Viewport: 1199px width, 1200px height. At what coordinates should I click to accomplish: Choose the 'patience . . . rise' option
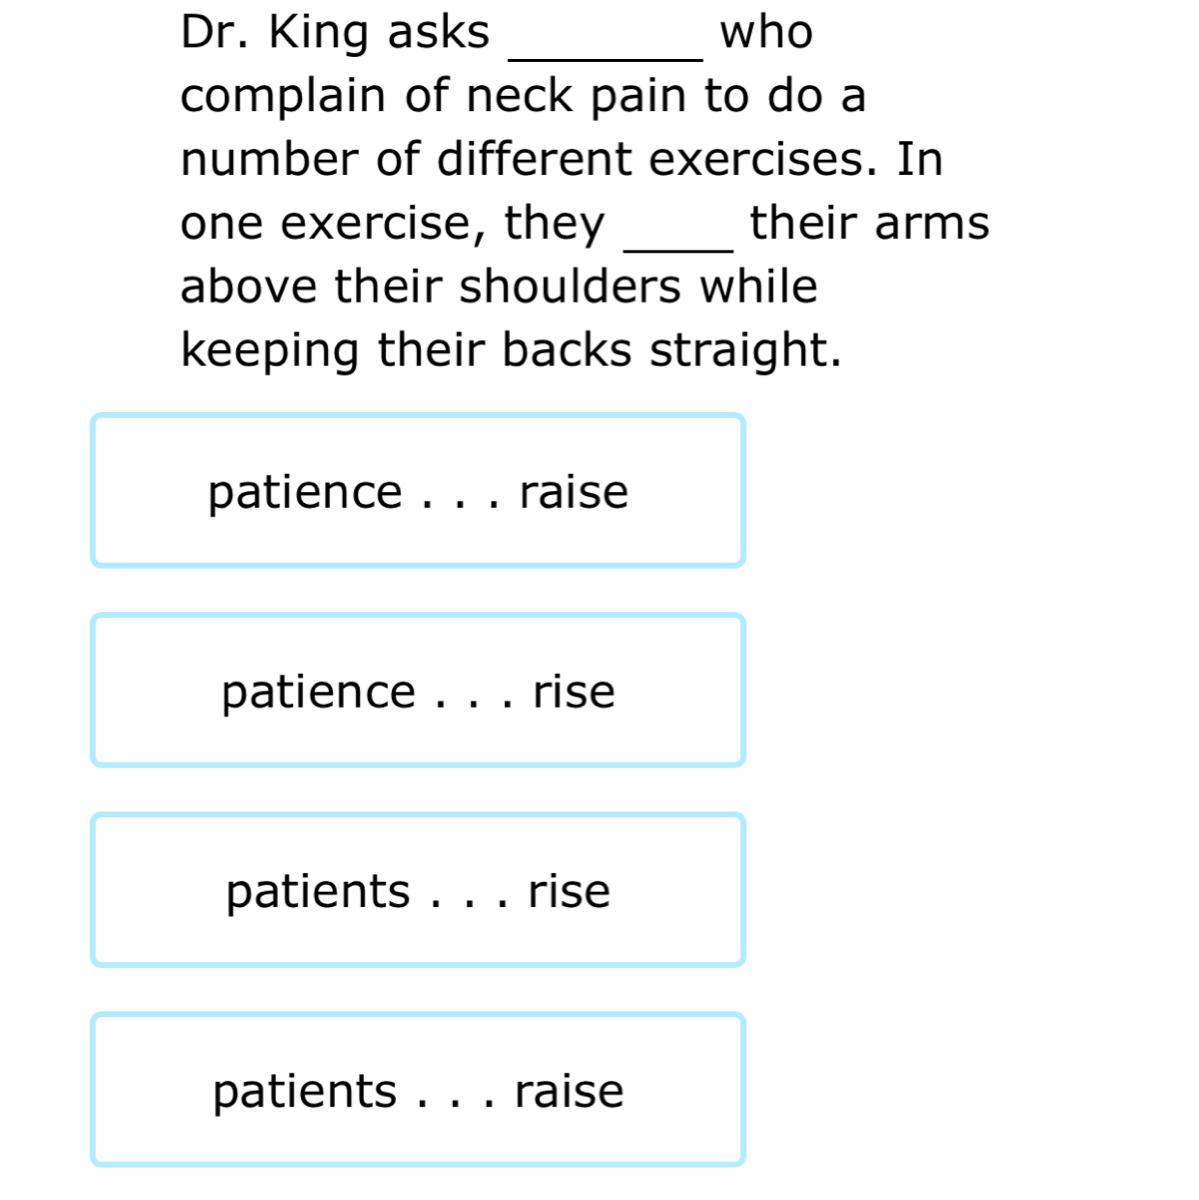418,690
